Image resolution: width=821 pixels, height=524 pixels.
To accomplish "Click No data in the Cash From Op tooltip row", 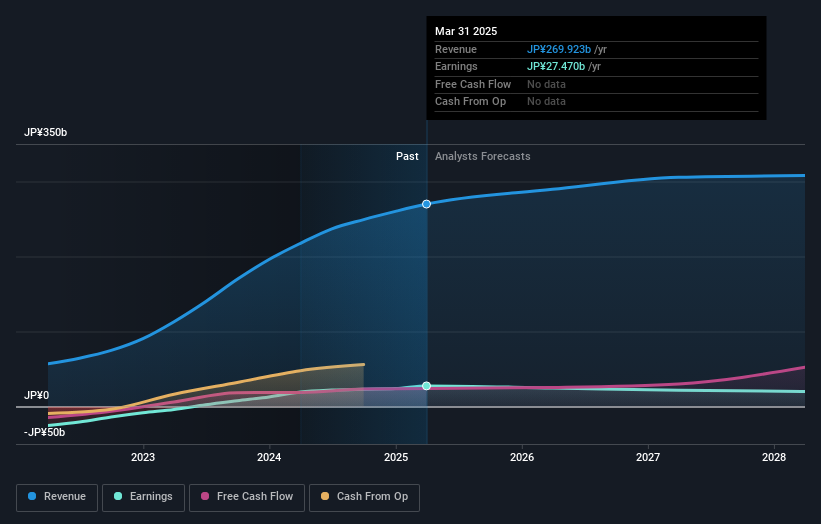I will [546, 102].
